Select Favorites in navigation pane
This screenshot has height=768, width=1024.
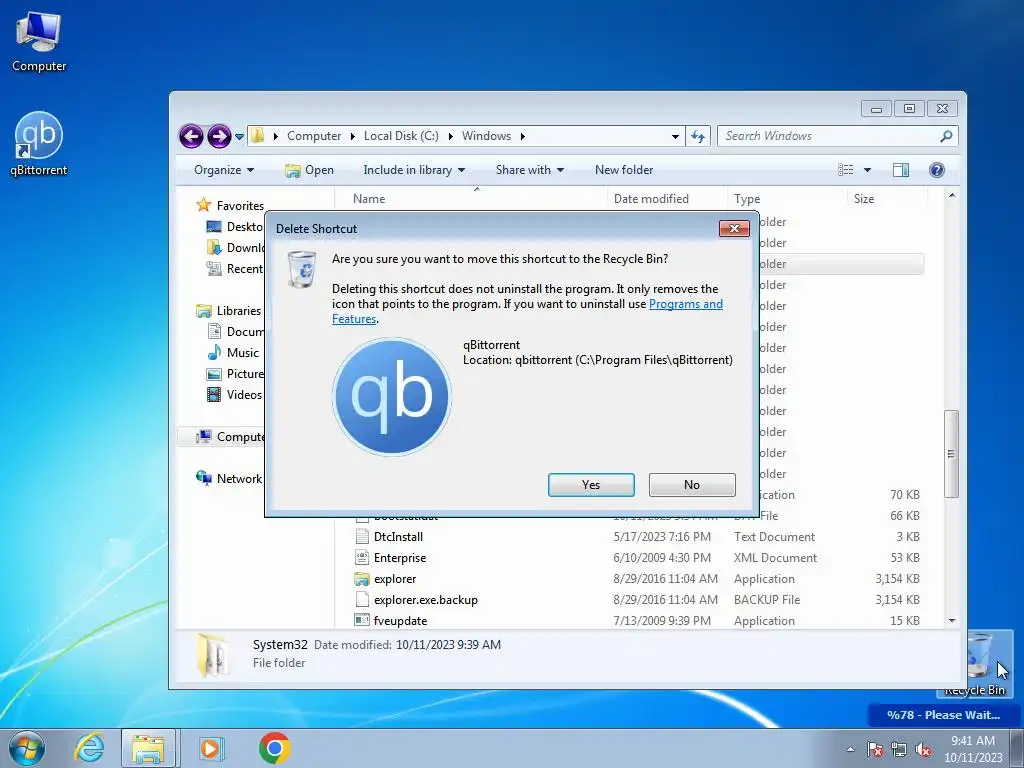tap(240, 206)
